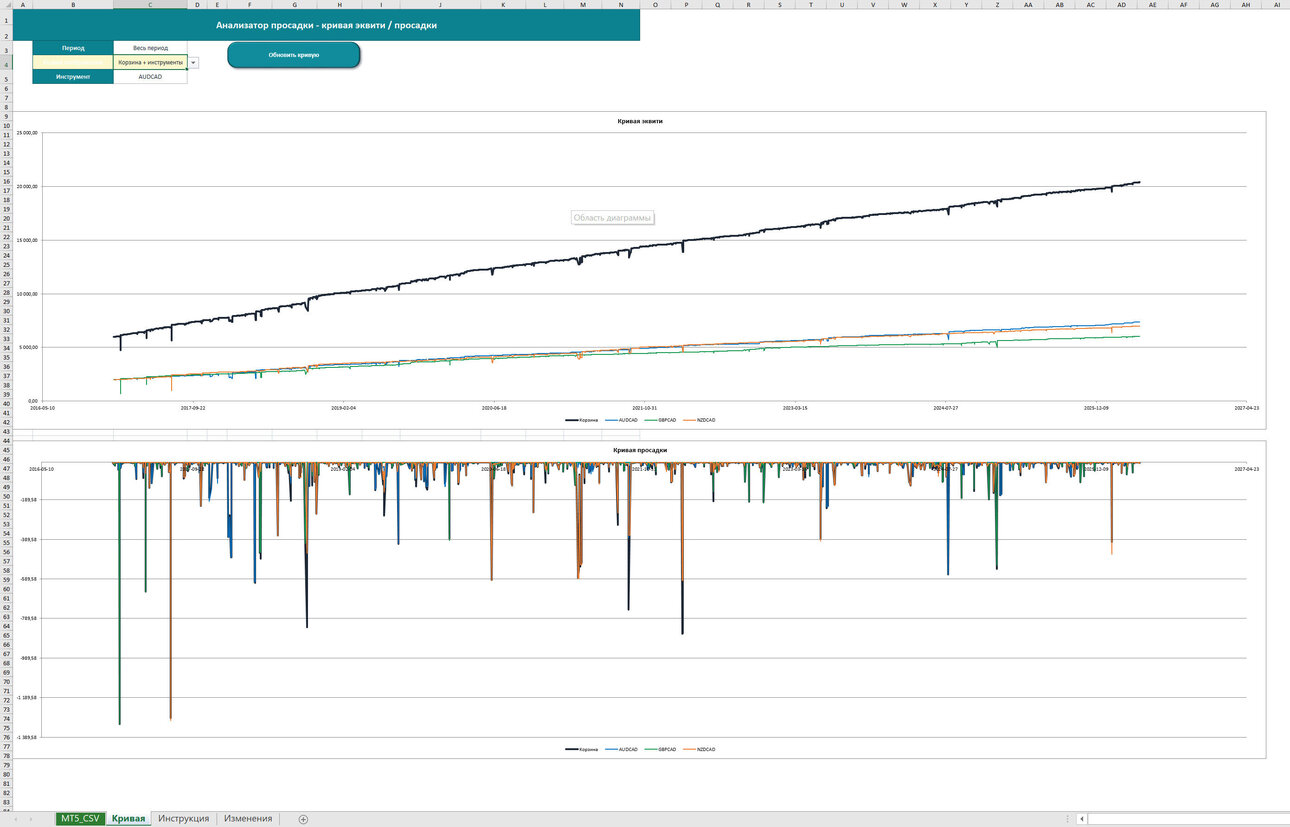Click the black basket equity line
The height and width of the screenshot is (827, 1290).
pos(640,249)
